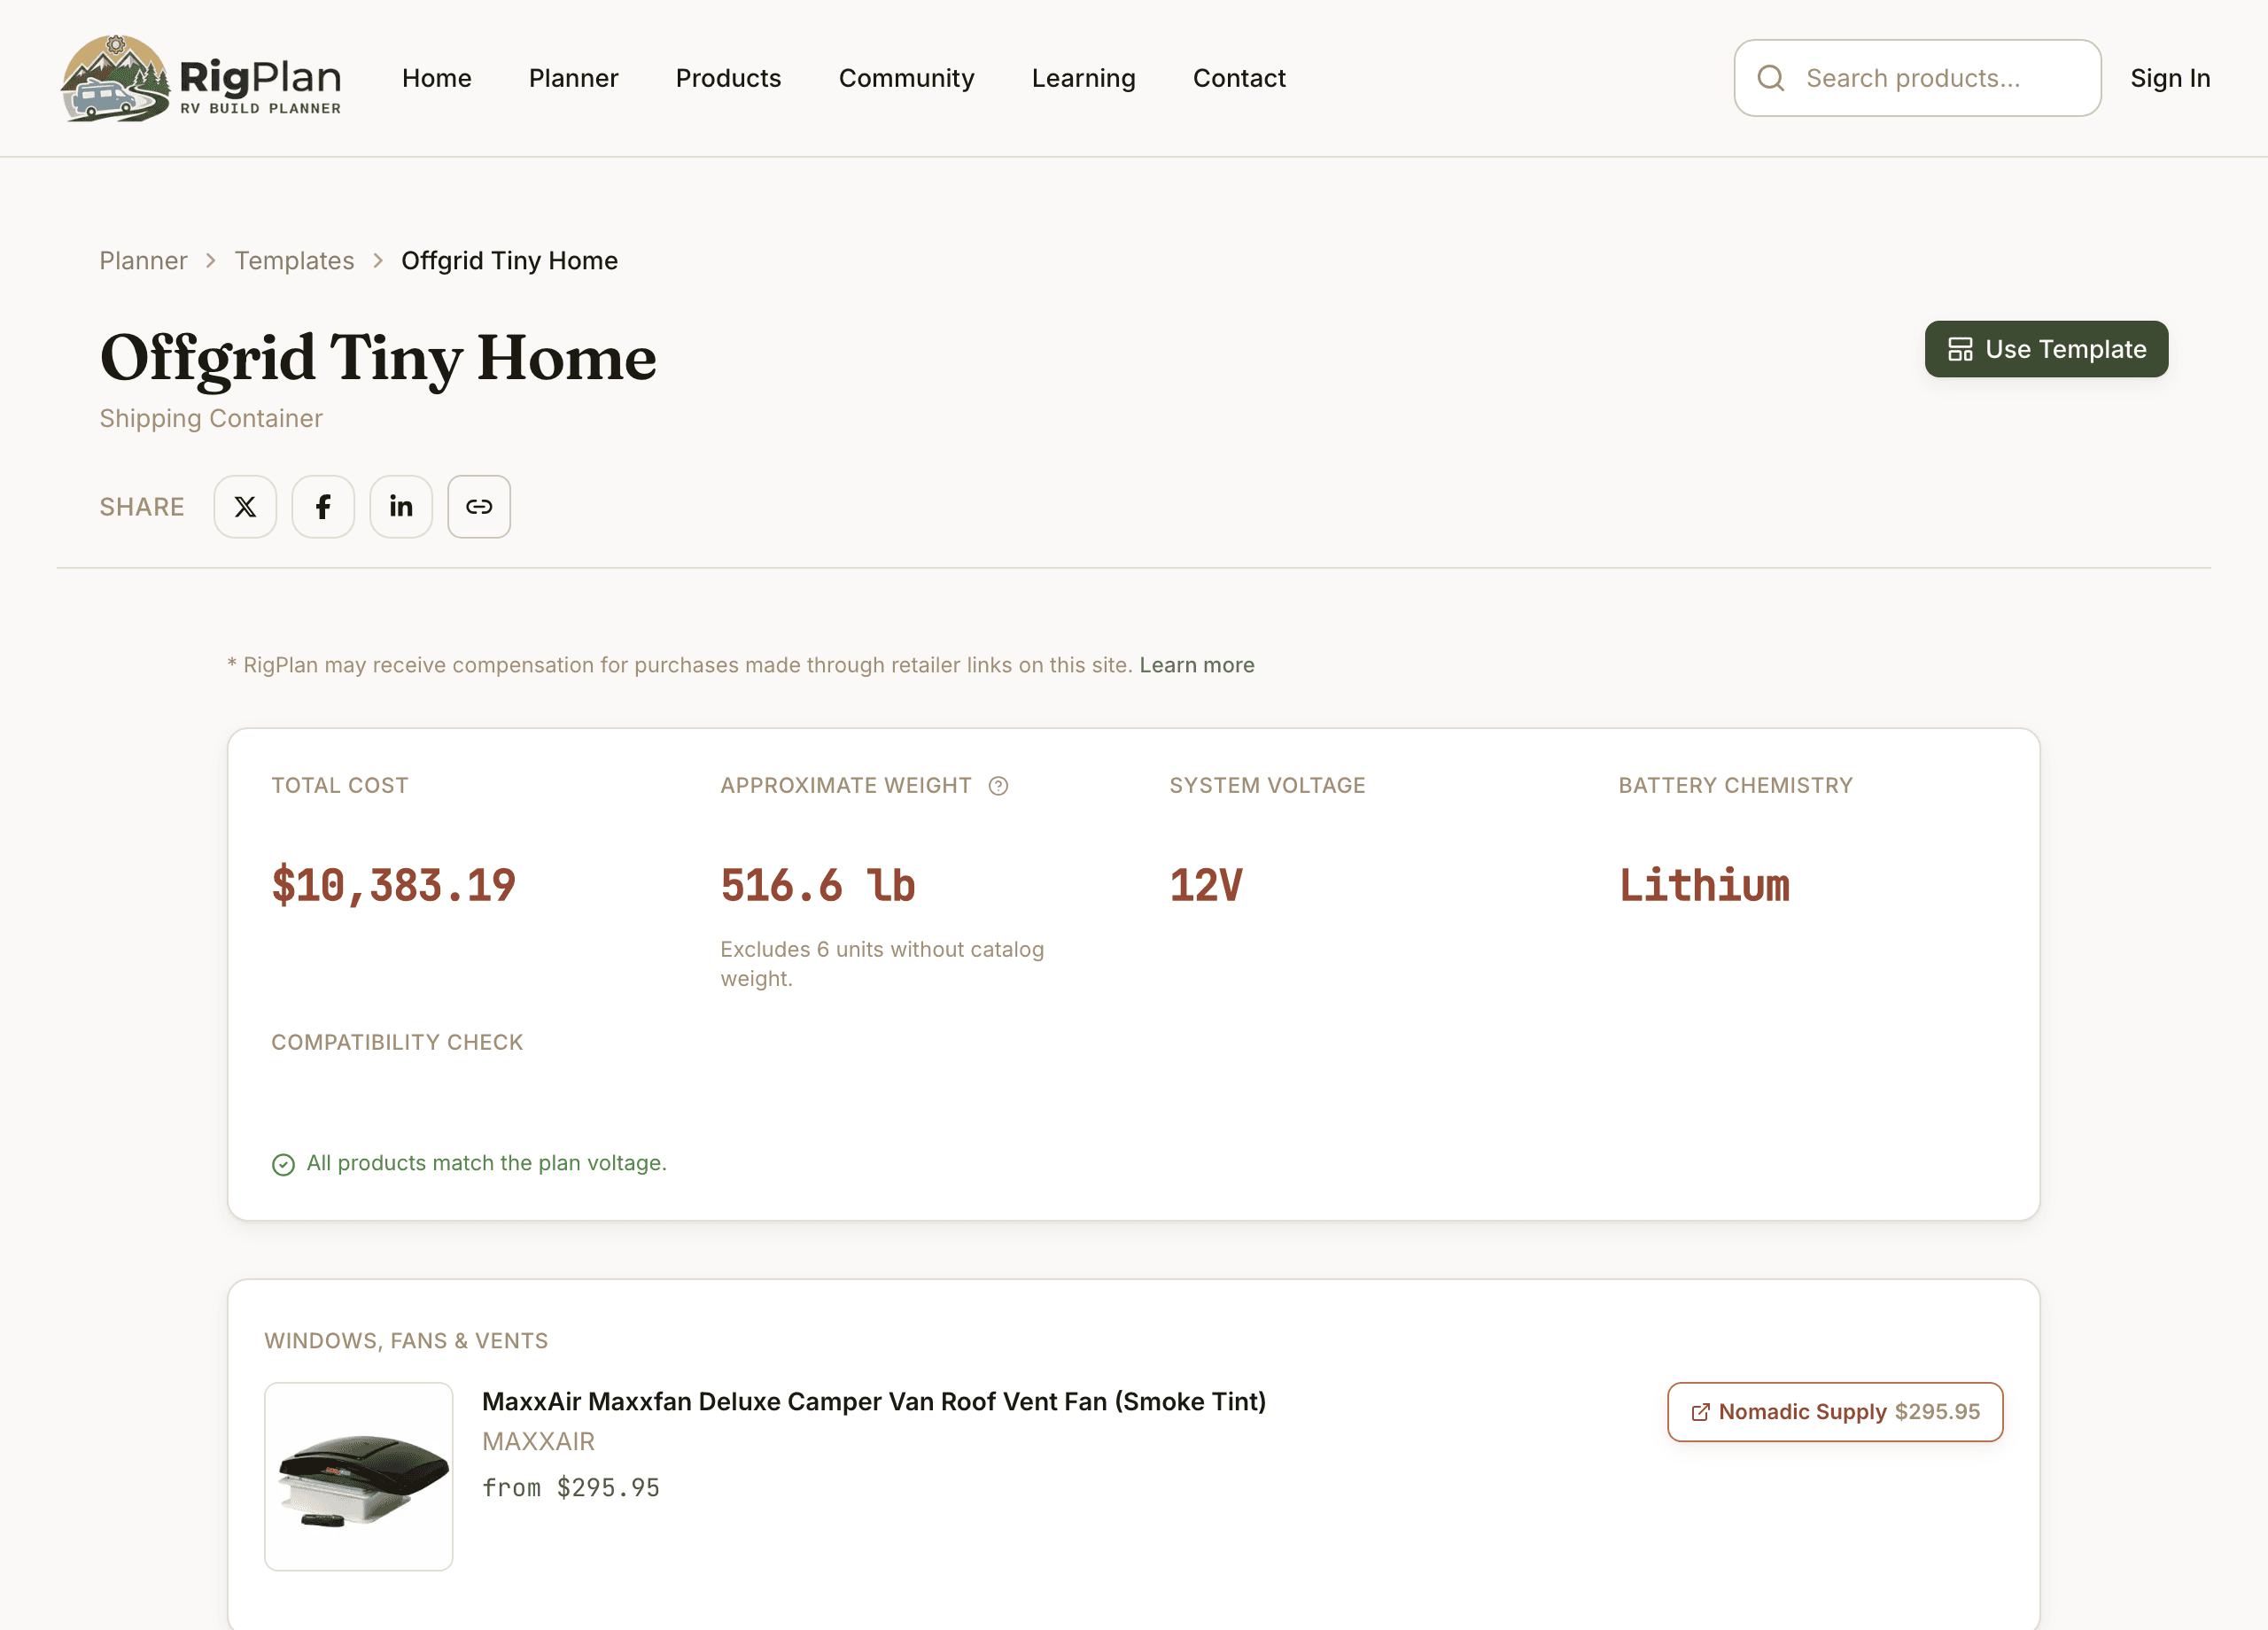
Task: Click the search magnifier icon
Action: coord(1771,78)
